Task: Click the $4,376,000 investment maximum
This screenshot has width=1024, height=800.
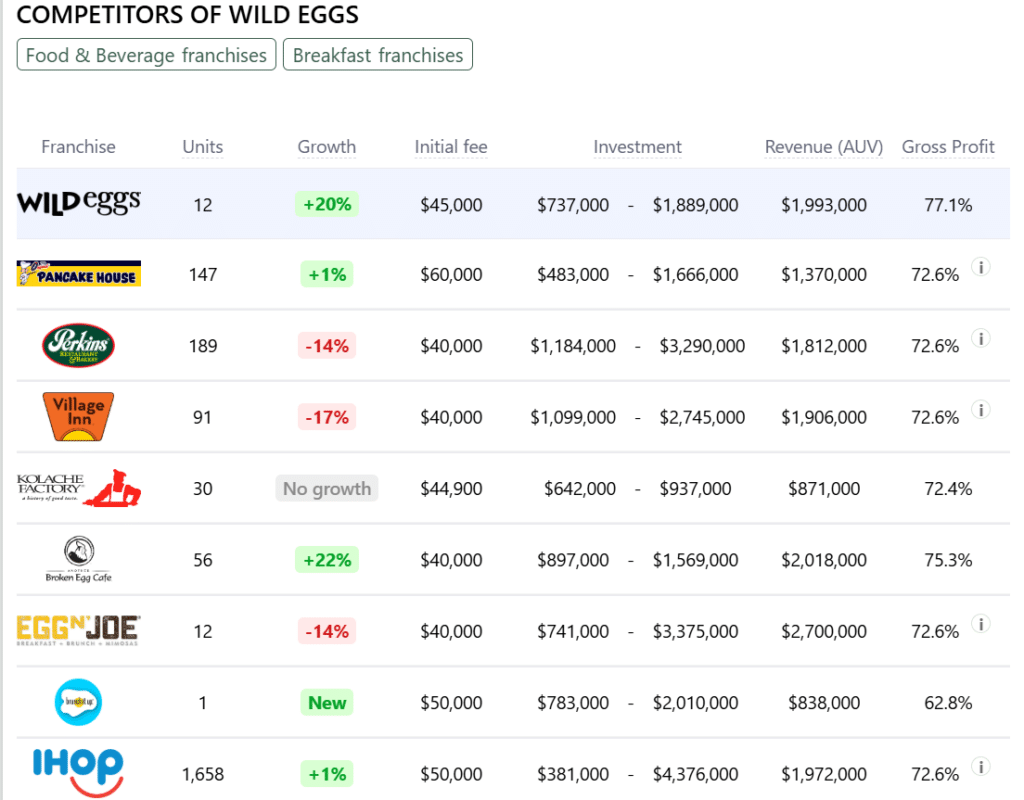Action: pos(696,775)
